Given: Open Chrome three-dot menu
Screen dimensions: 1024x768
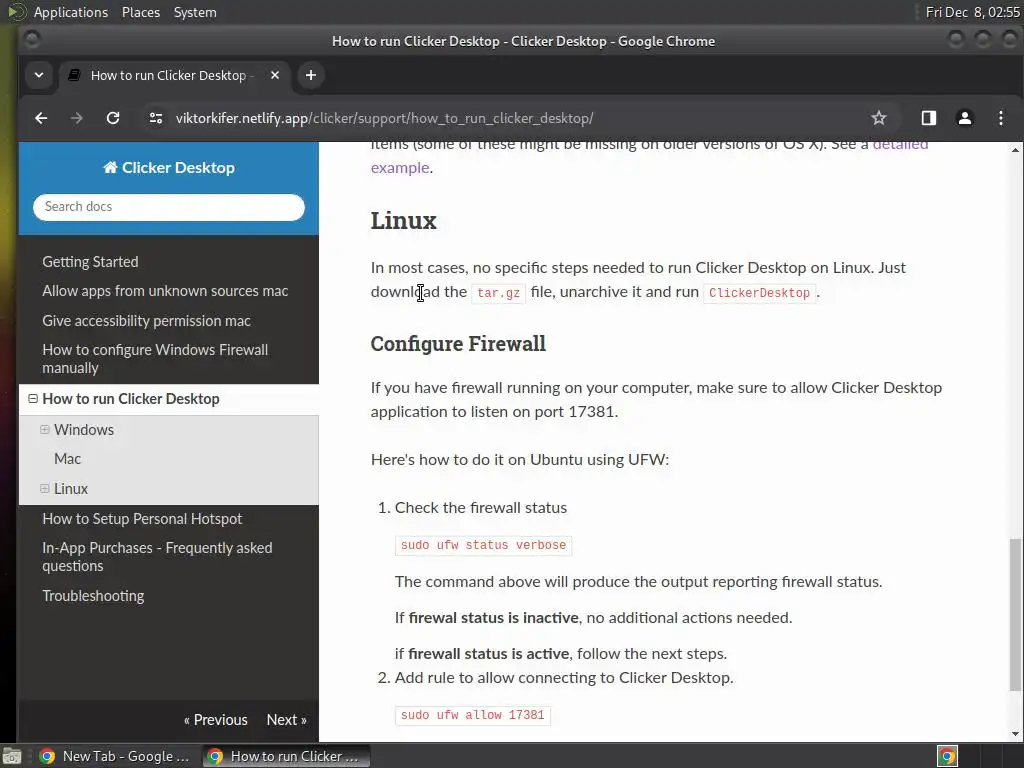Looking at the screenshot, I should 1000,118.
